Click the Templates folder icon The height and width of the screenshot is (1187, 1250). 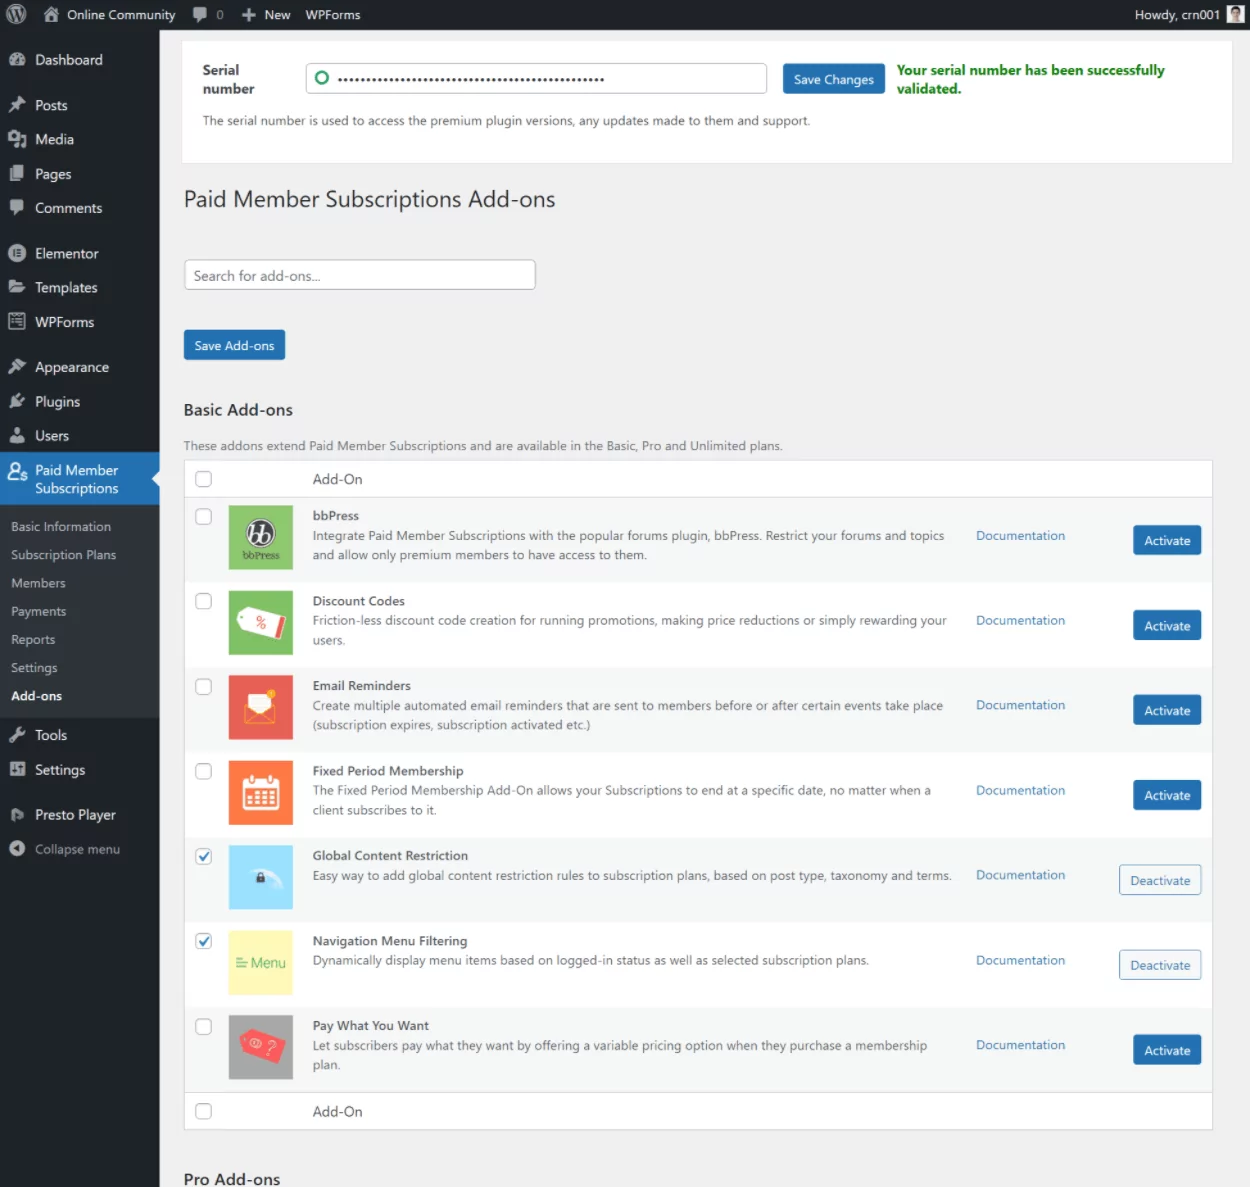pos(17,287)
